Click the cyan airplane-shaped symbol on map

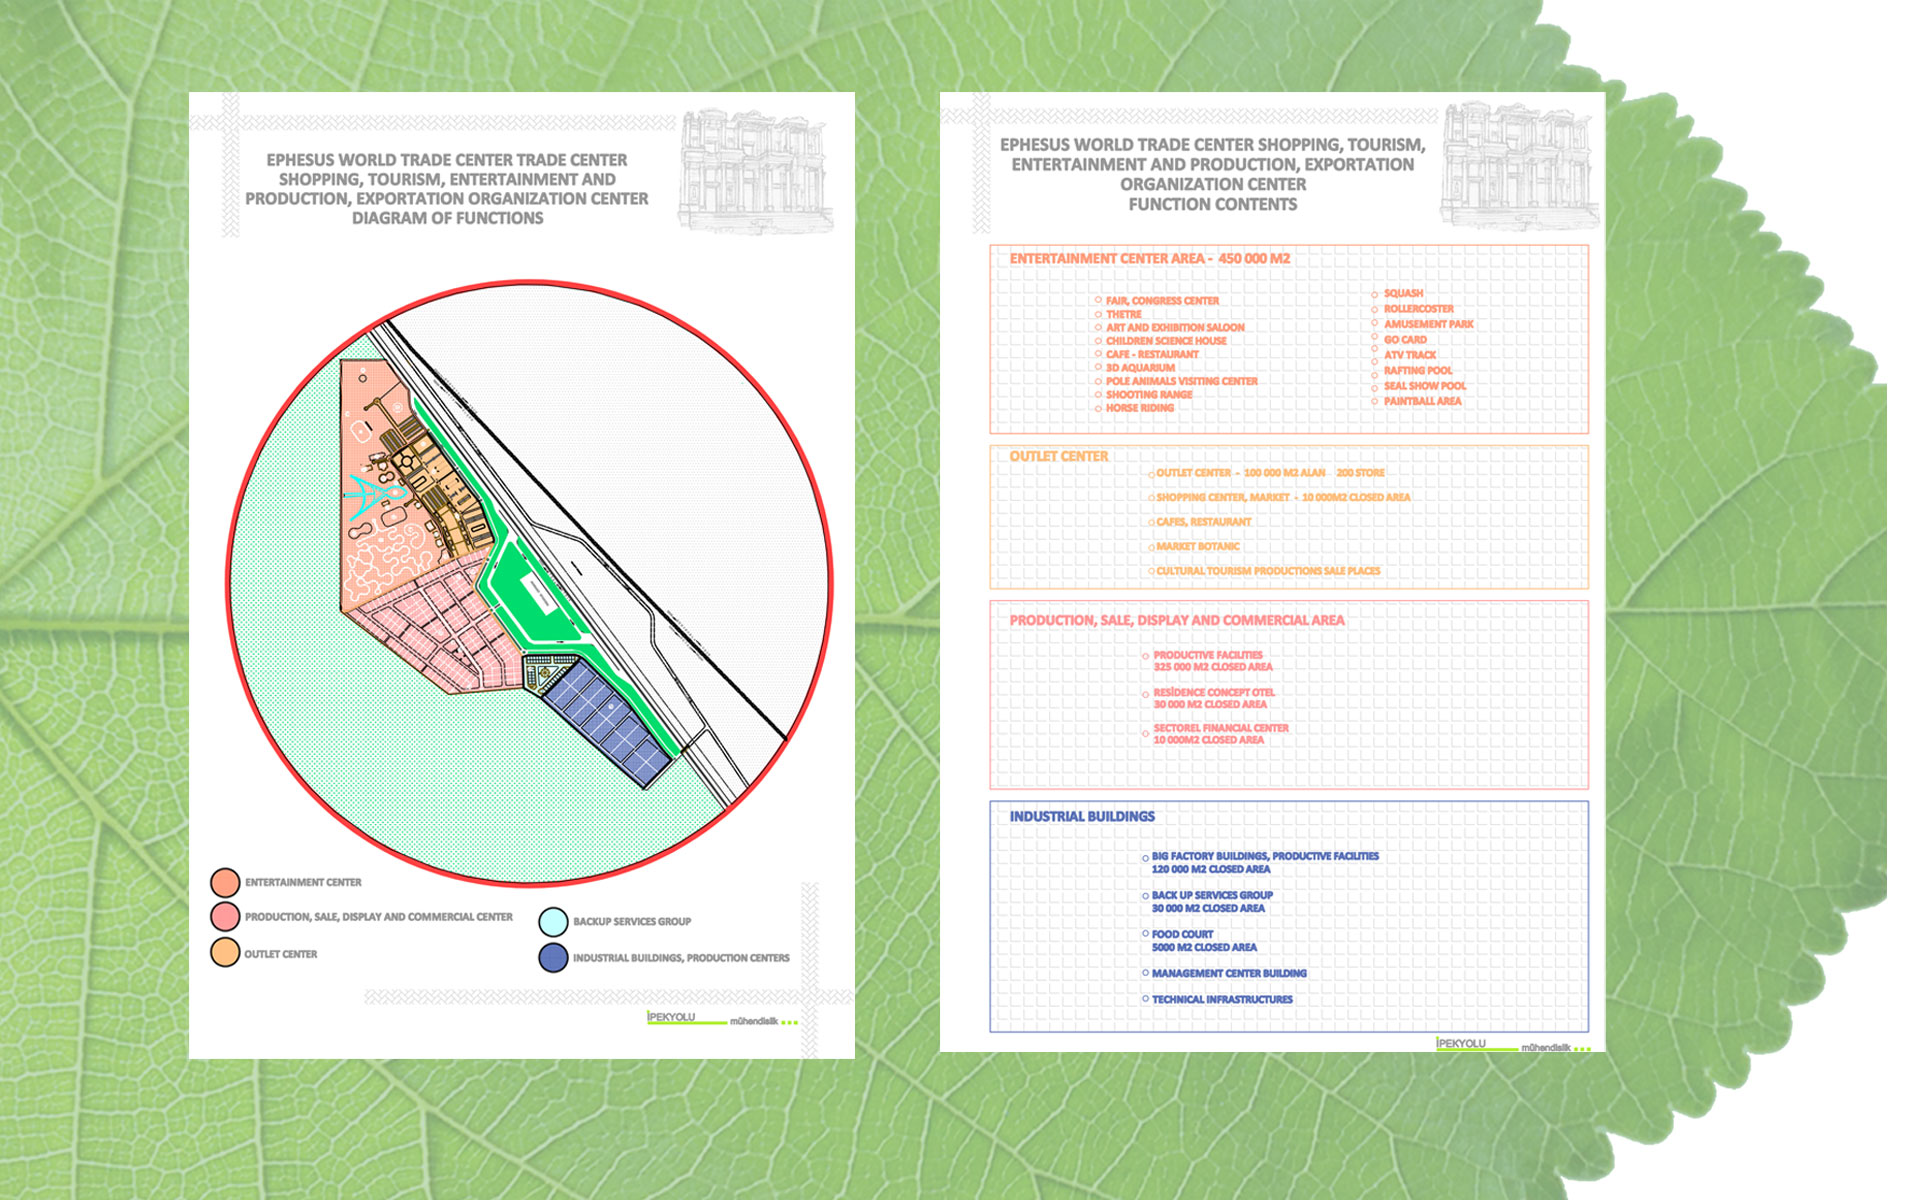click(374, 495)
